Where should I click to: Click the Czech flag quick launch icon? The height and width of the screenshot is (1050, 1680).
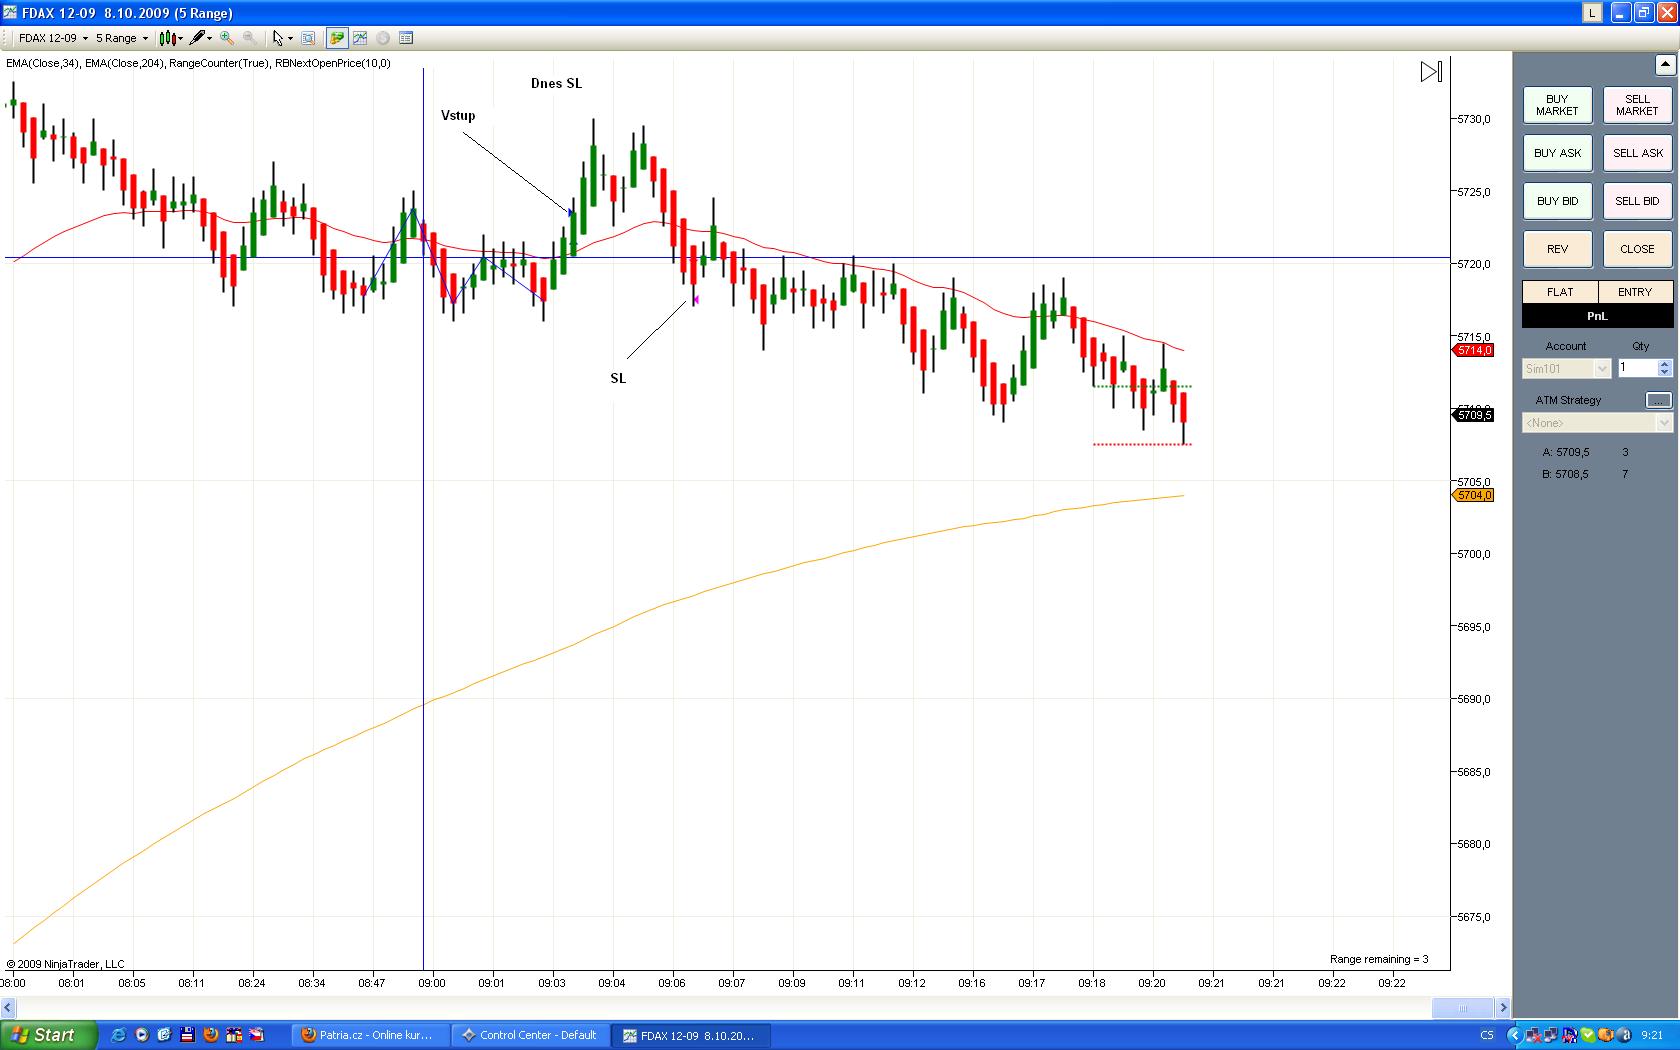[257, 1035]
